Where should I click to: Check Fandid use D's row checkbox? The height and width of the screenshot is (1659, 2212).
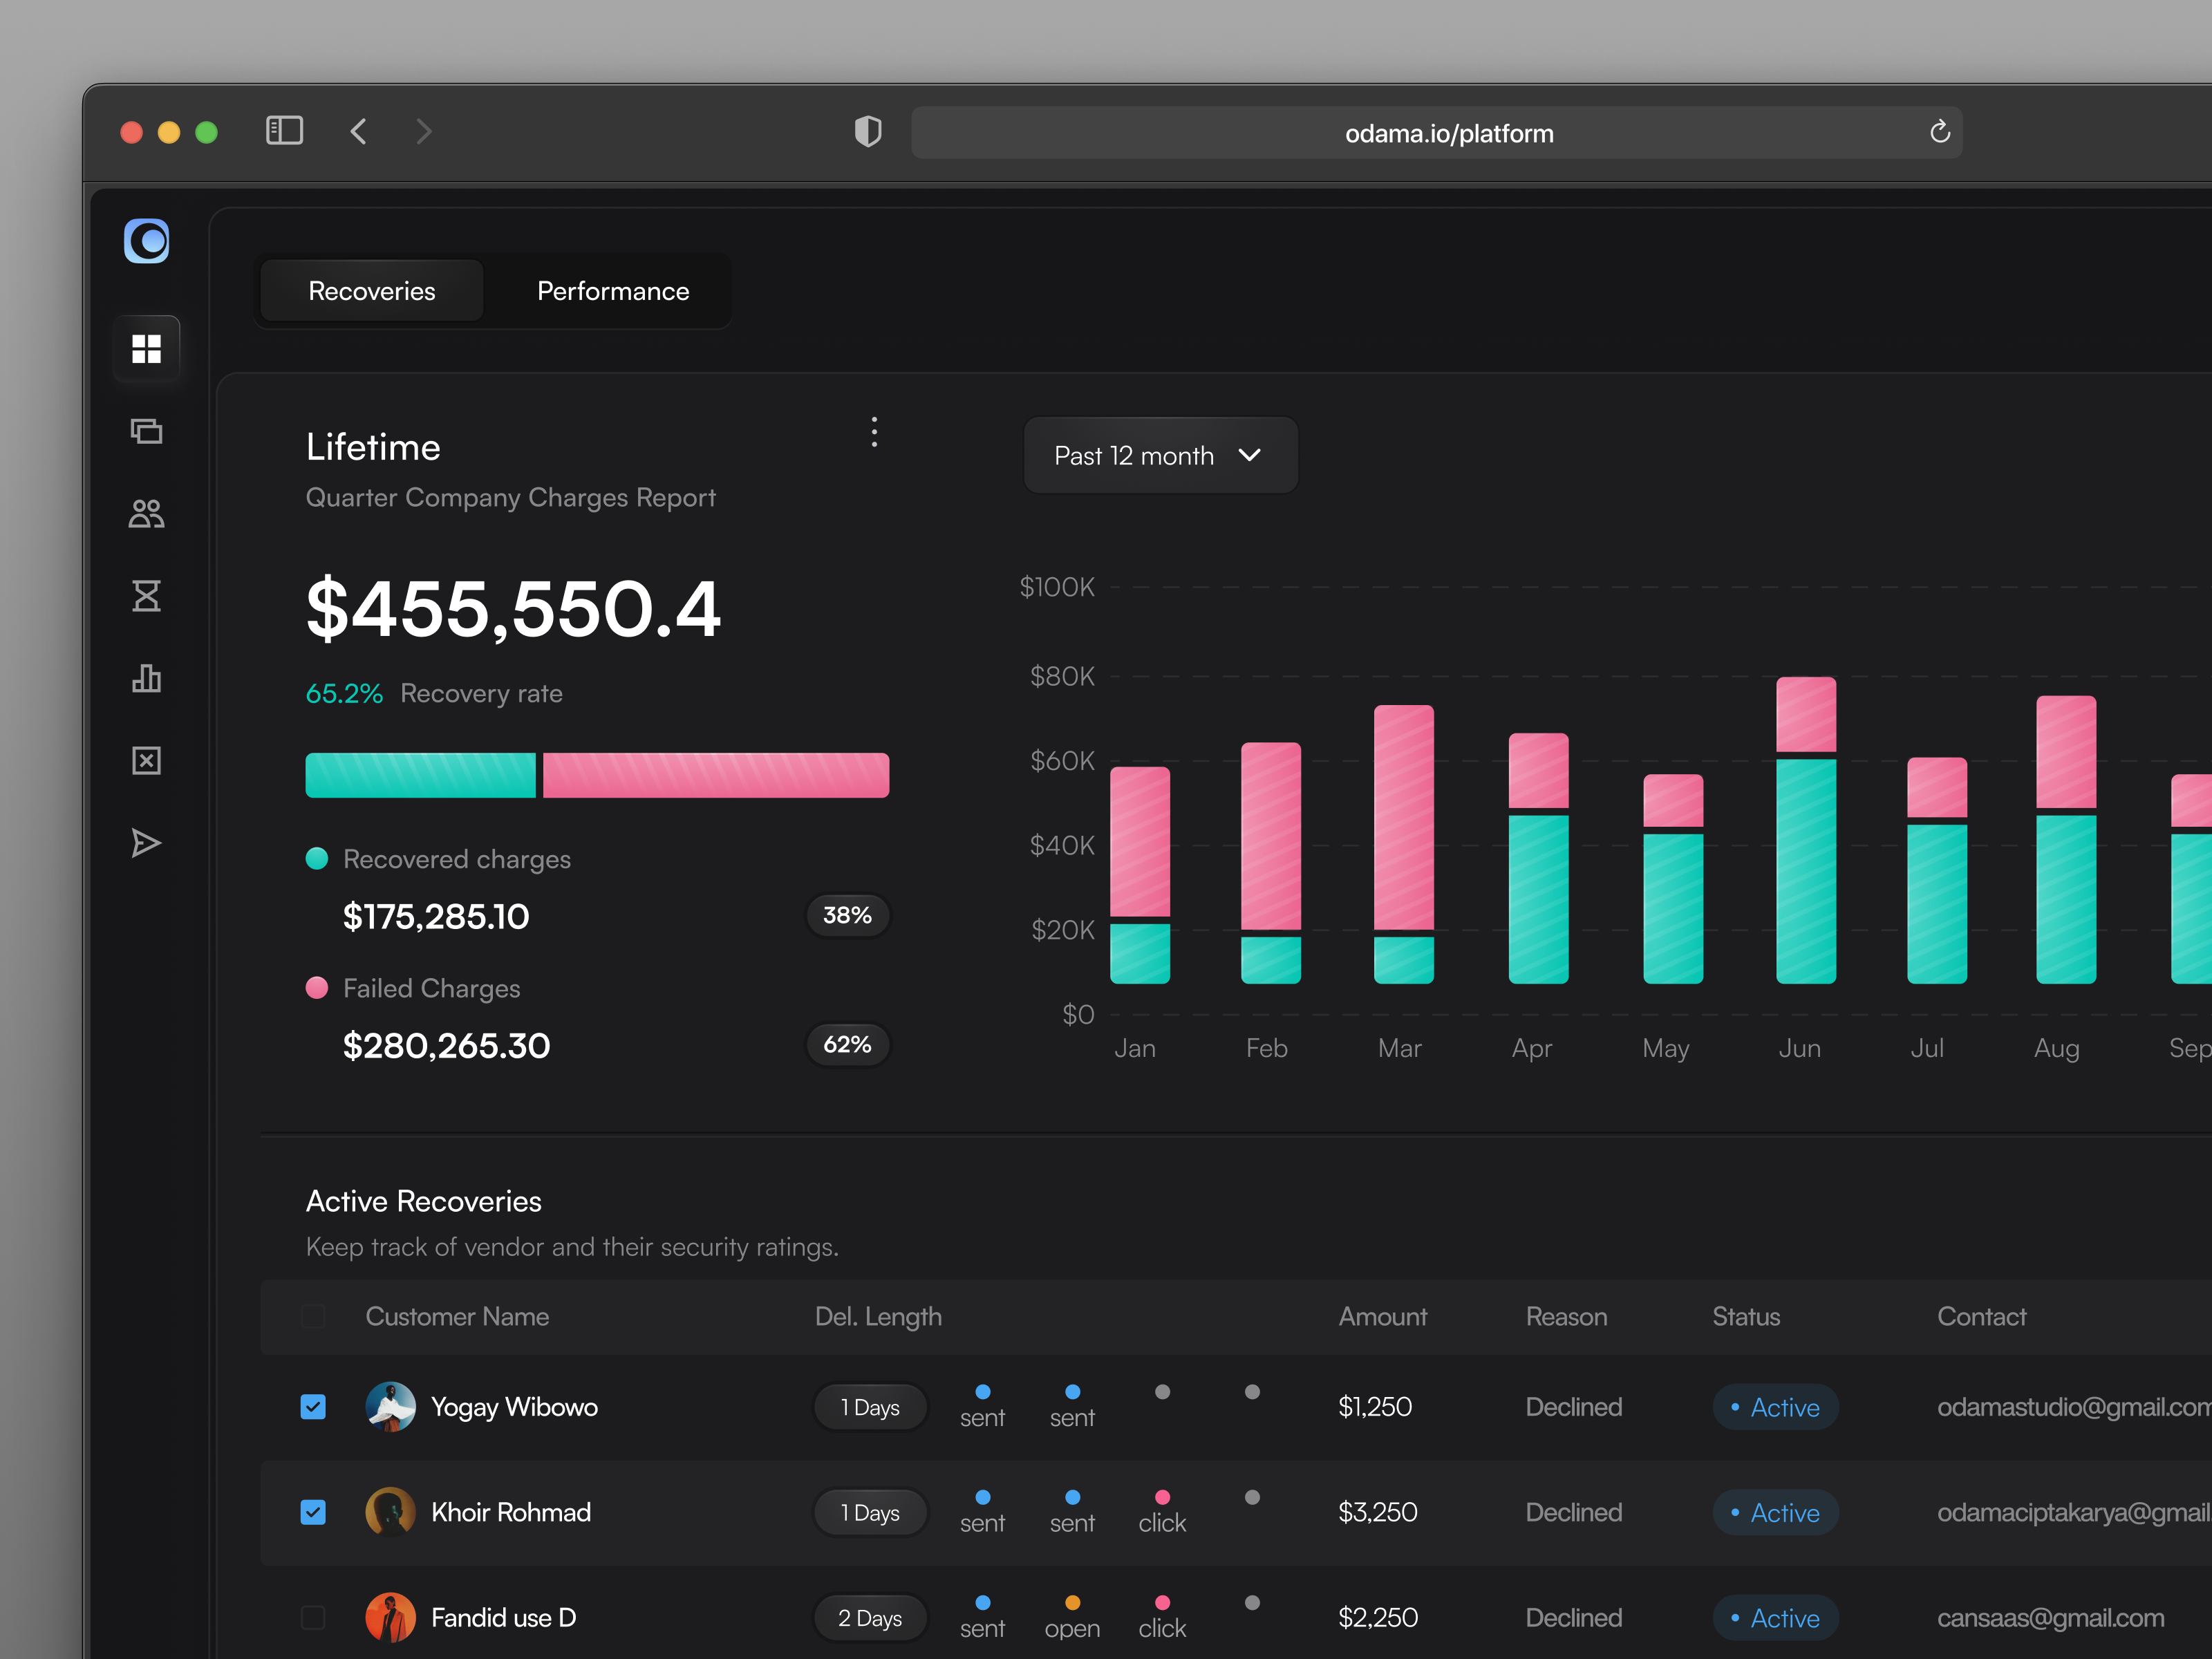pyautogui.click(x=313, y=1617)
